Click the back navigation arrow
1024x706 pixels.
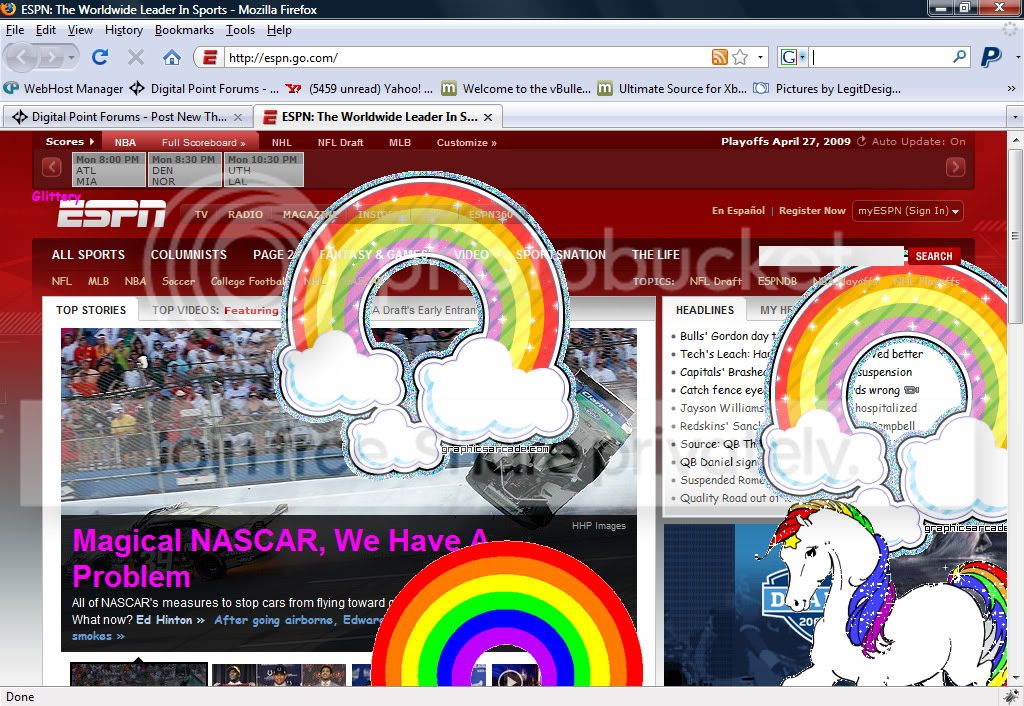[x=22, y=57]
